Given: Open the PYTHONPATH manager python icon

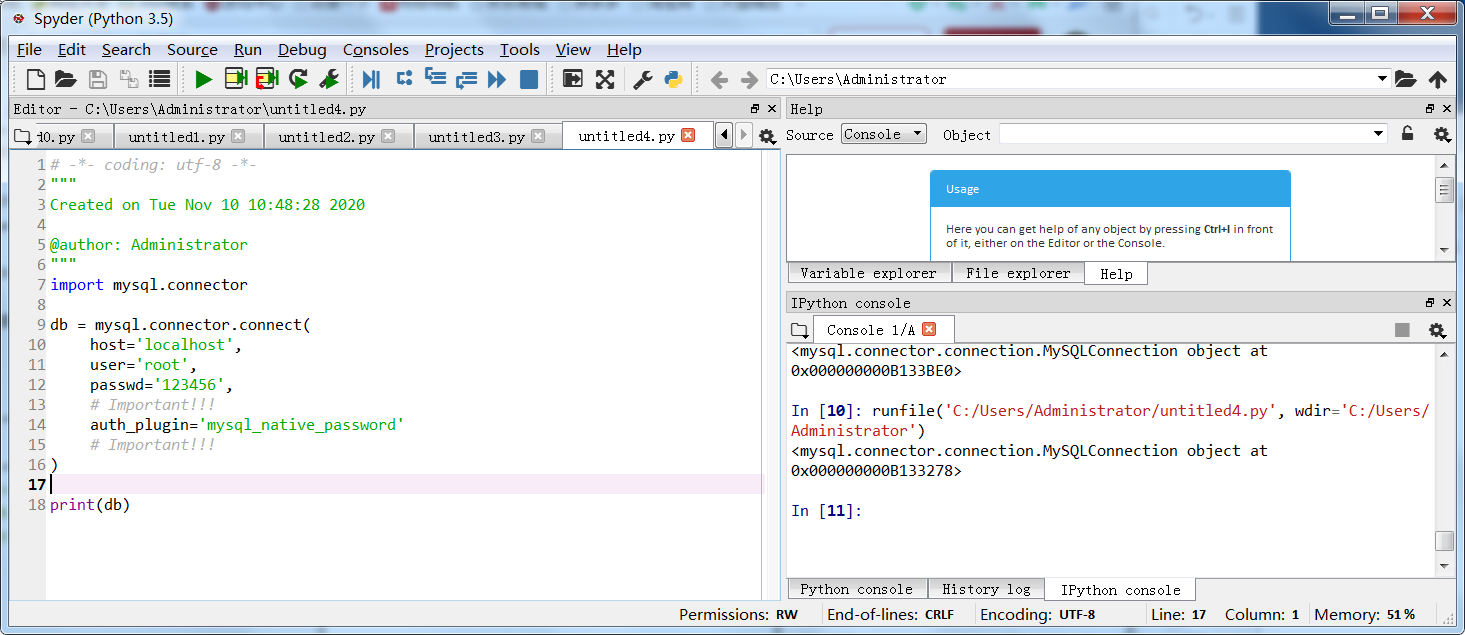Looking at the screenshot, I should (x=673, y=79).
